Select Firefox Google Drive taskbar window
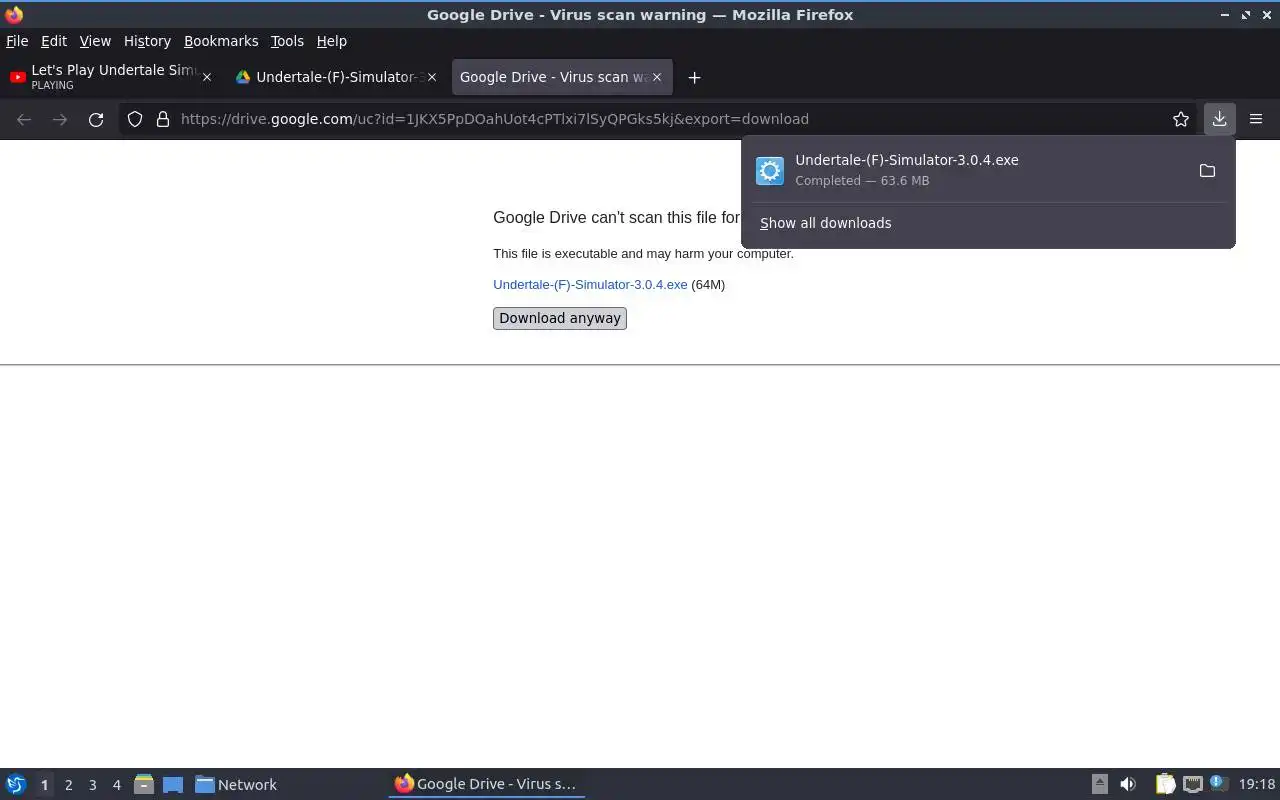Screen dimensions: 1280x800 [x=486, y=785]
